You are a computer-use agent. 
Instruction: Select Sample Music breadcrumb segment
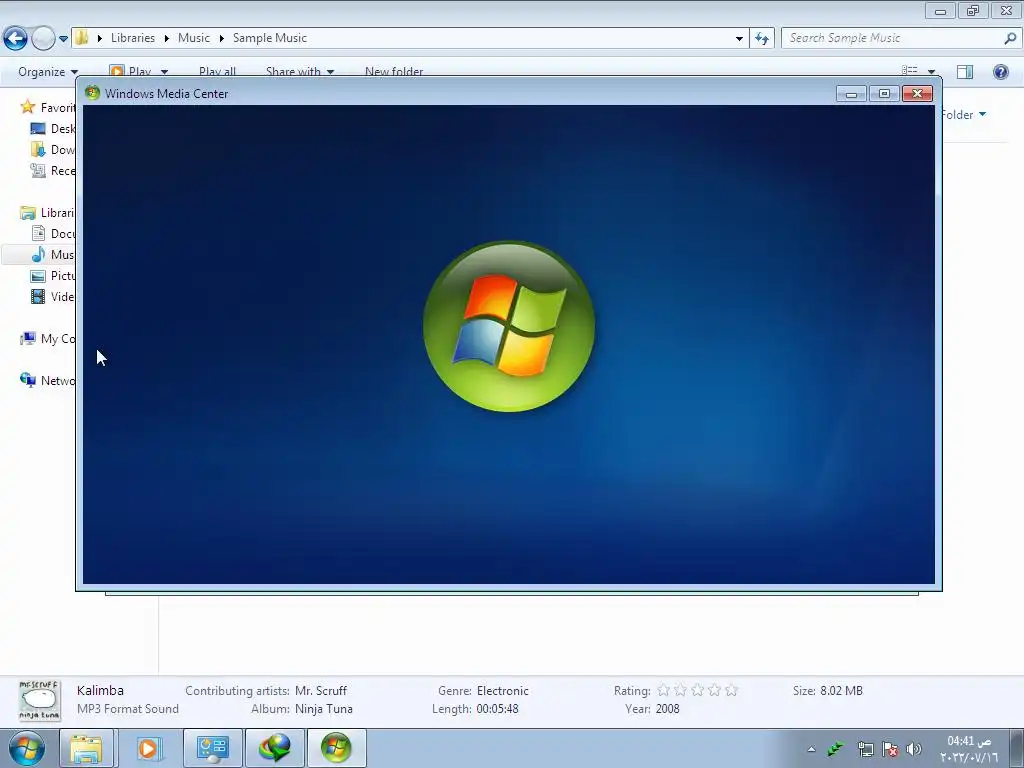(x=270, y=38)
